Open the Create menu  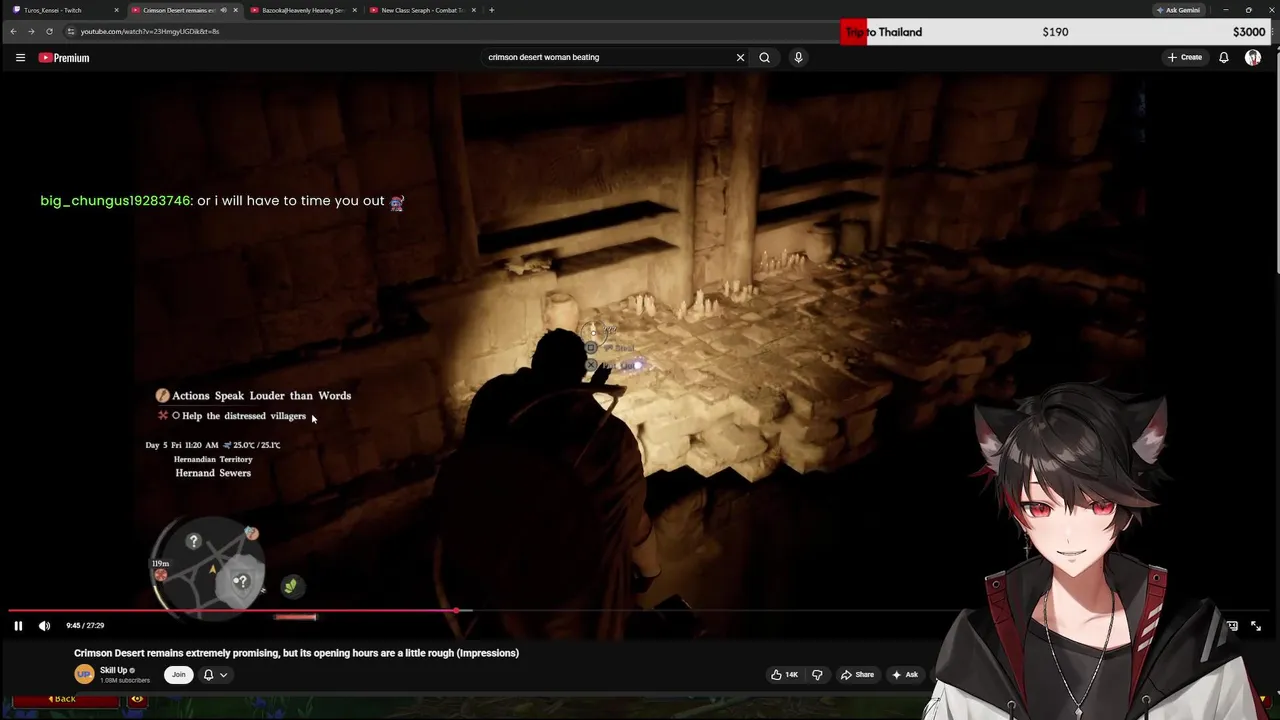coord(1185,58)
